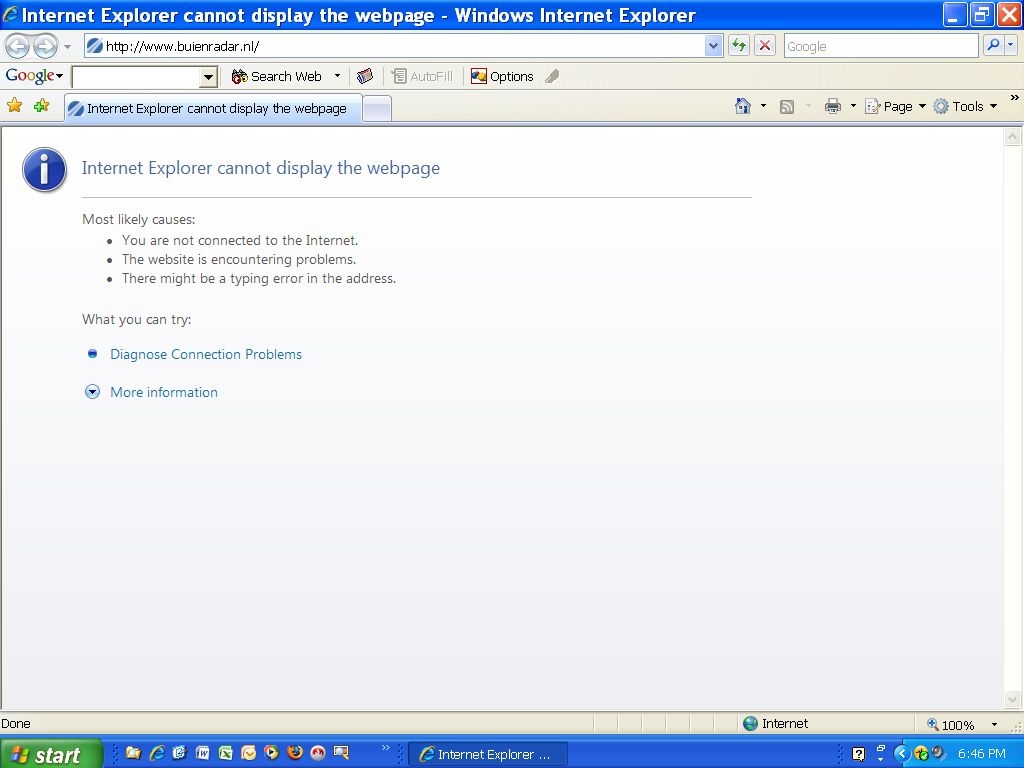The image size is (1024, 768).
Task: Click the Print icon
Action: click(x=833, y=106)
